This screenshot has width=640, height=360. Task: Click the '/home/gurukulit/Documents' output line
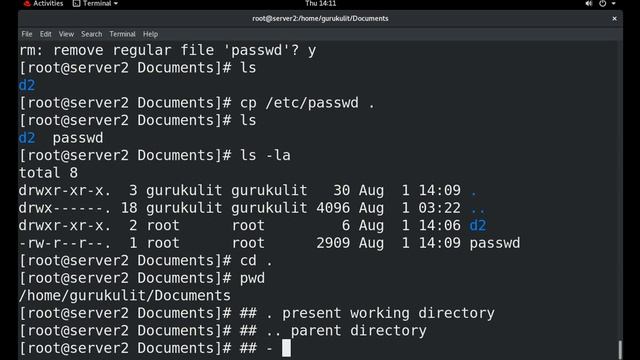pyautogui.click(x=125, y=296)
